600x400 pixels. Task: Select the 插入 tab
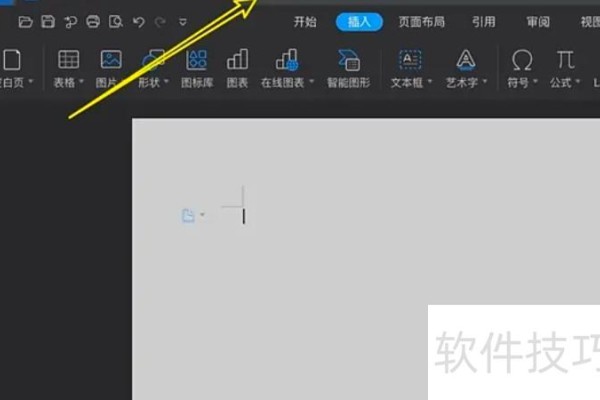pyautogui.click(x=359, y=22)
